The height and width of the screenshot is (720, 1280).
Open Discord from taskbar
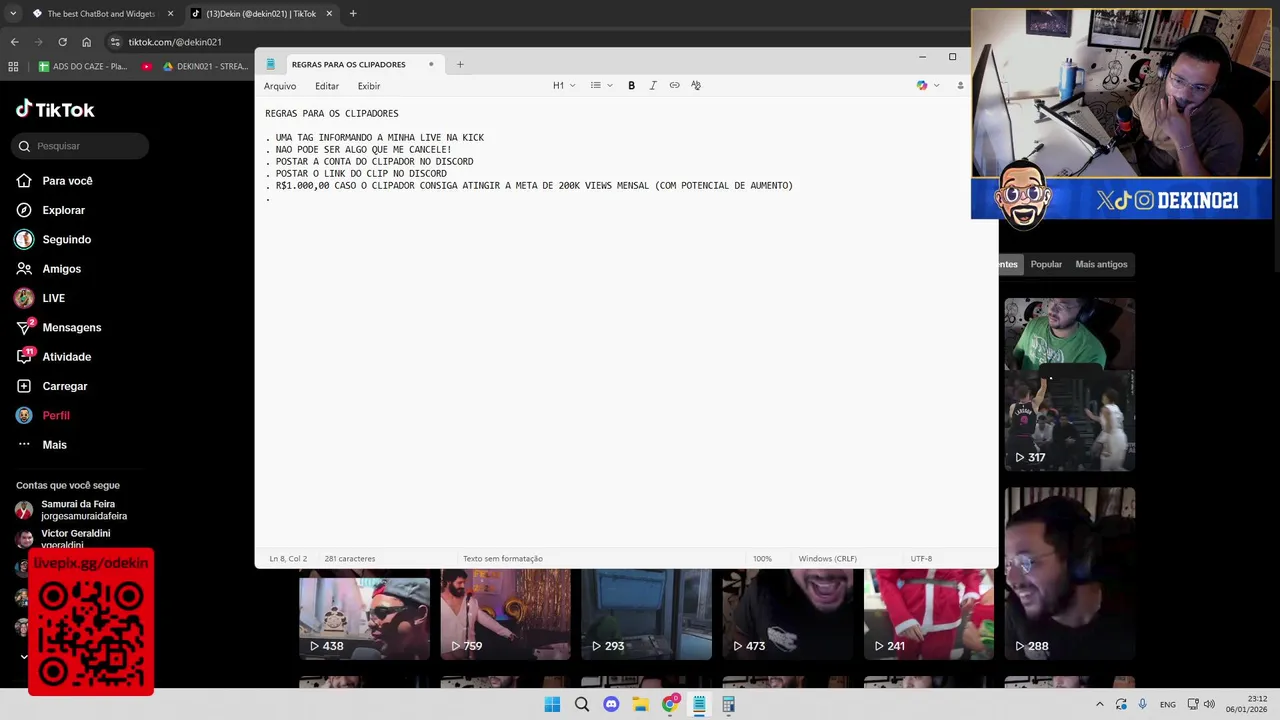[611, 705]
